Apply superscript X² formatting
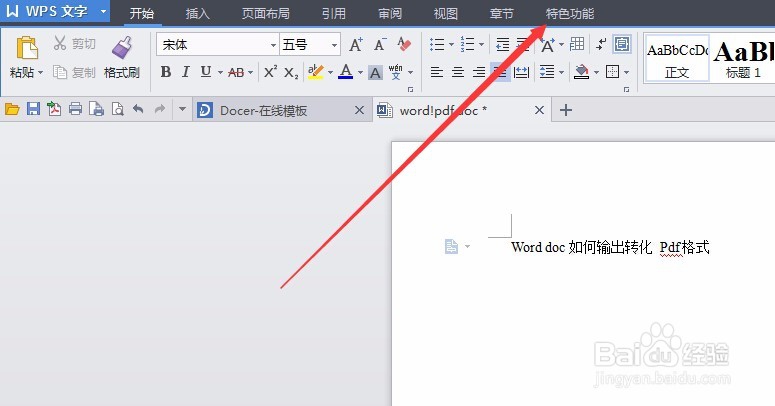 point(270,72)
